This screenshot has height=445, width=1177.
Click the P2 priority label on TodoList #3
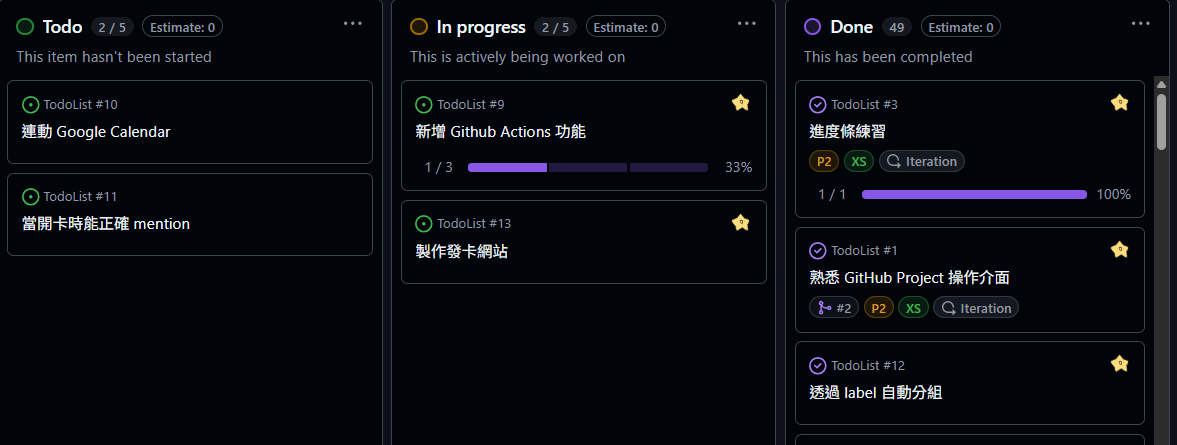tap(824, 161)
